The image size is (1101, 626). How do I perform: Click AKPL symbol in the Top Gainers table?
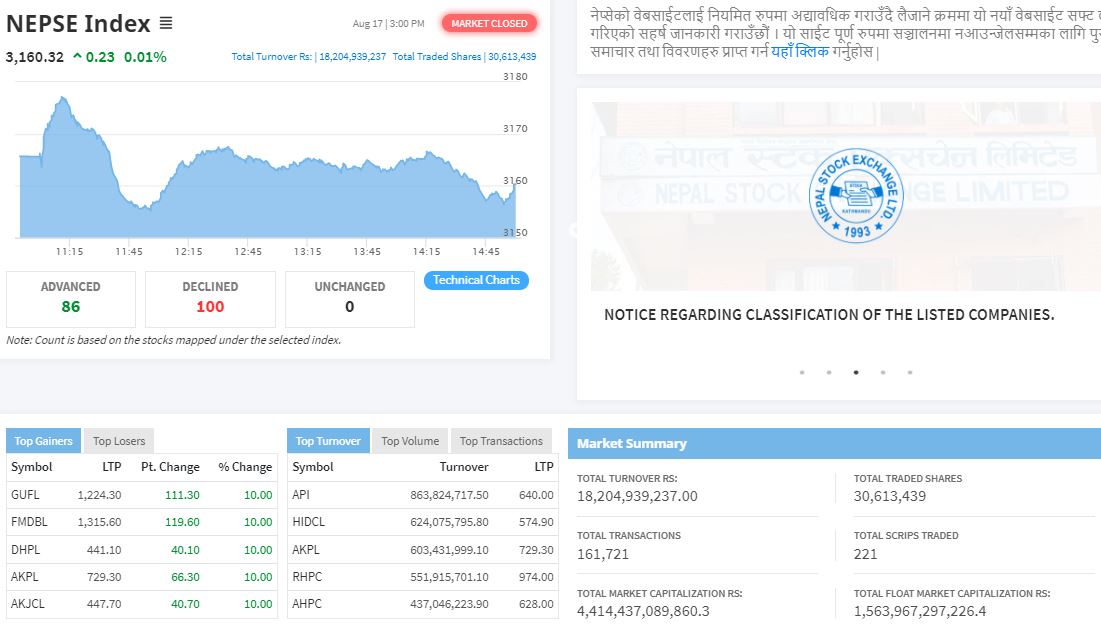point(25,577)
